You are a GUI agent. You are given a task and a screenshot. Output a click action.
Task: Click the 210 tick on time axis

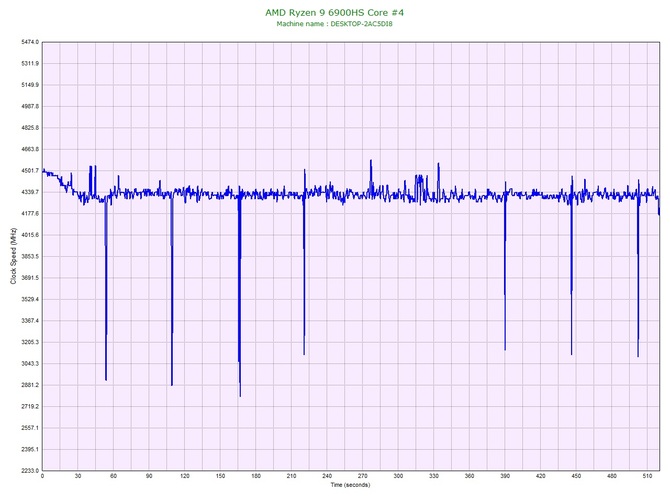(291, 476)
